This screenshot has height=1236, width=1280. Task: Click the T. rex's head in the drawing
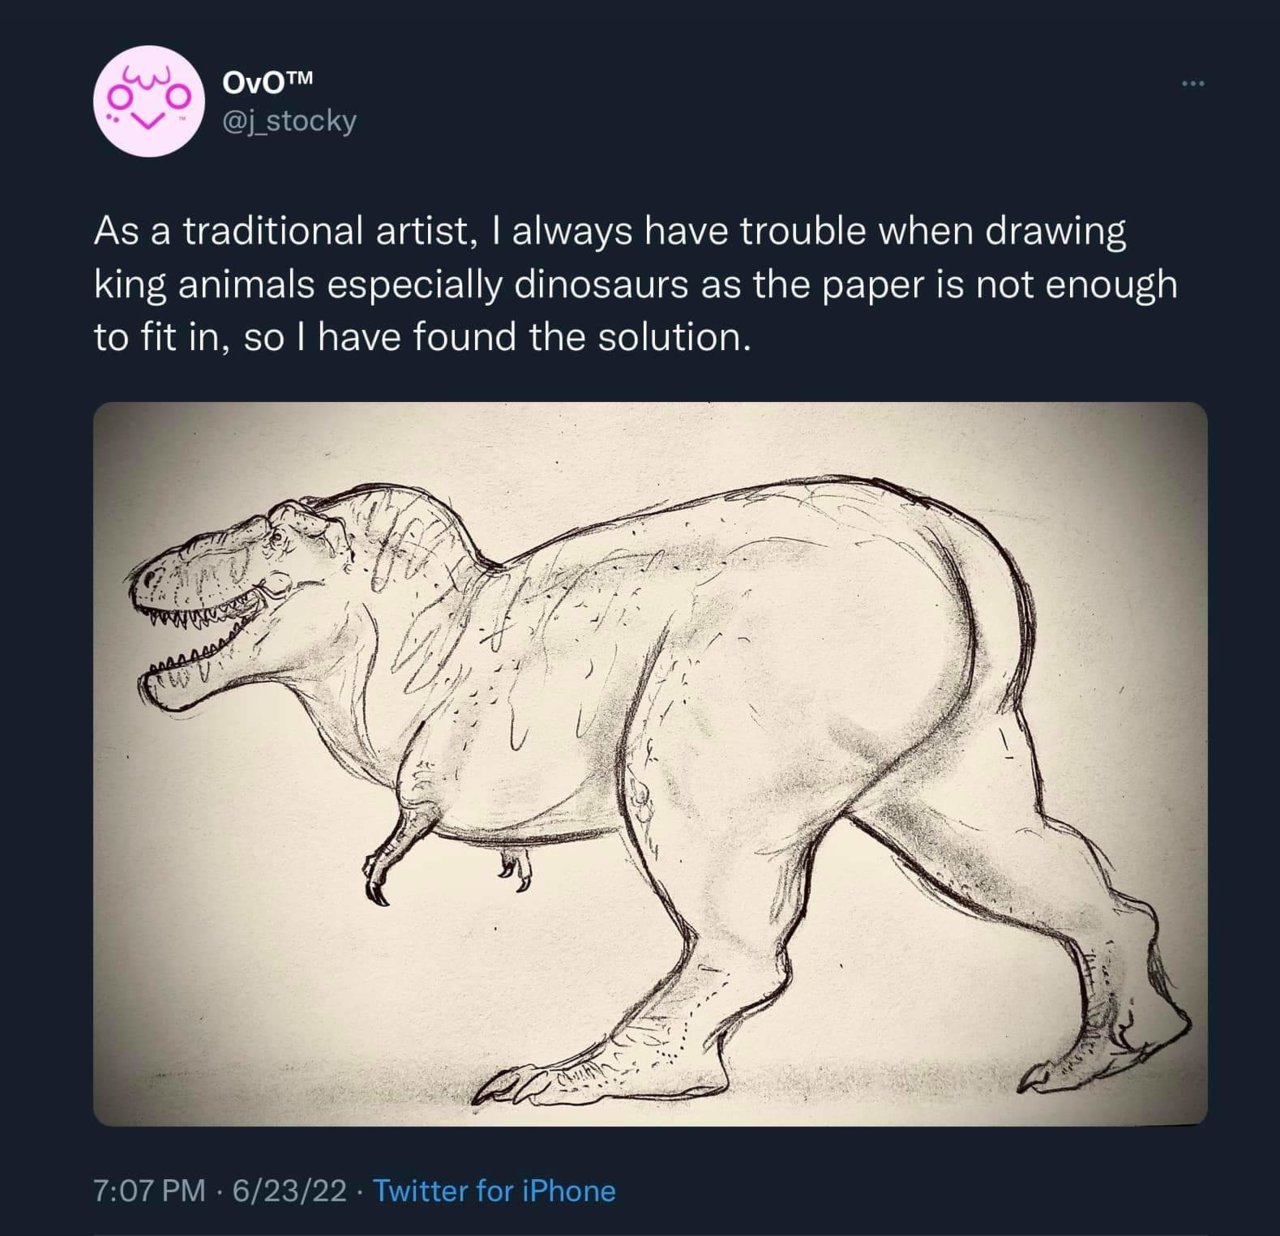point(230,590)
